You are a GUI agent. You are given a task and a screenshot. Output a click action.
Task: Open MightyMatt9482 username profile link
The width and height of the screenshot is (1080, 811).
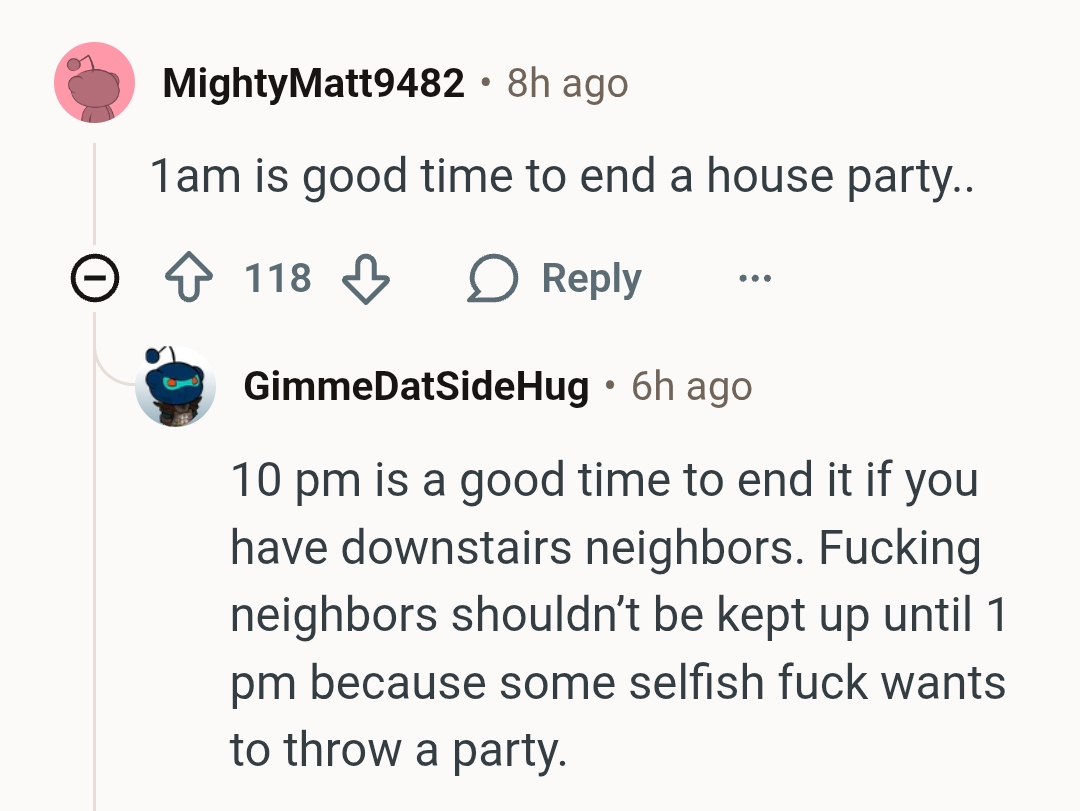click(x=313, y=84)
